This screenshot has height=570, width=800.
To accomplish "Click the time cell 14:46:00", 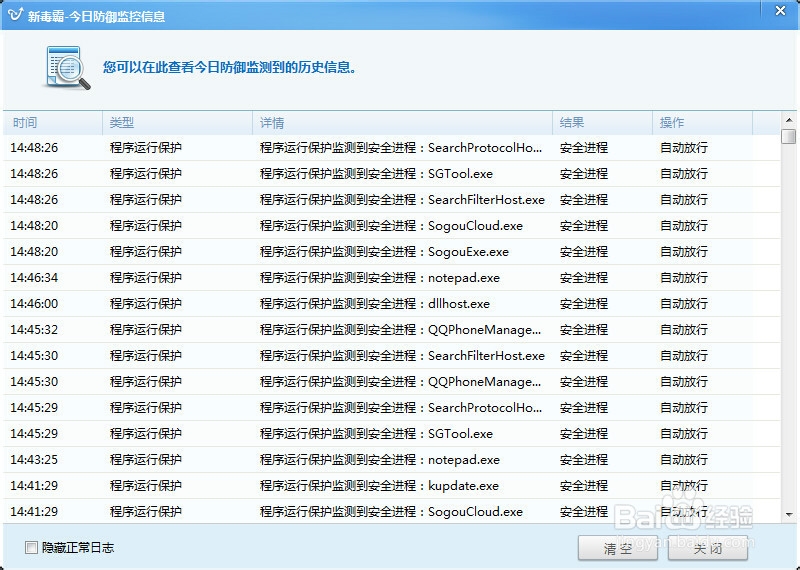I will click(34, 304).
